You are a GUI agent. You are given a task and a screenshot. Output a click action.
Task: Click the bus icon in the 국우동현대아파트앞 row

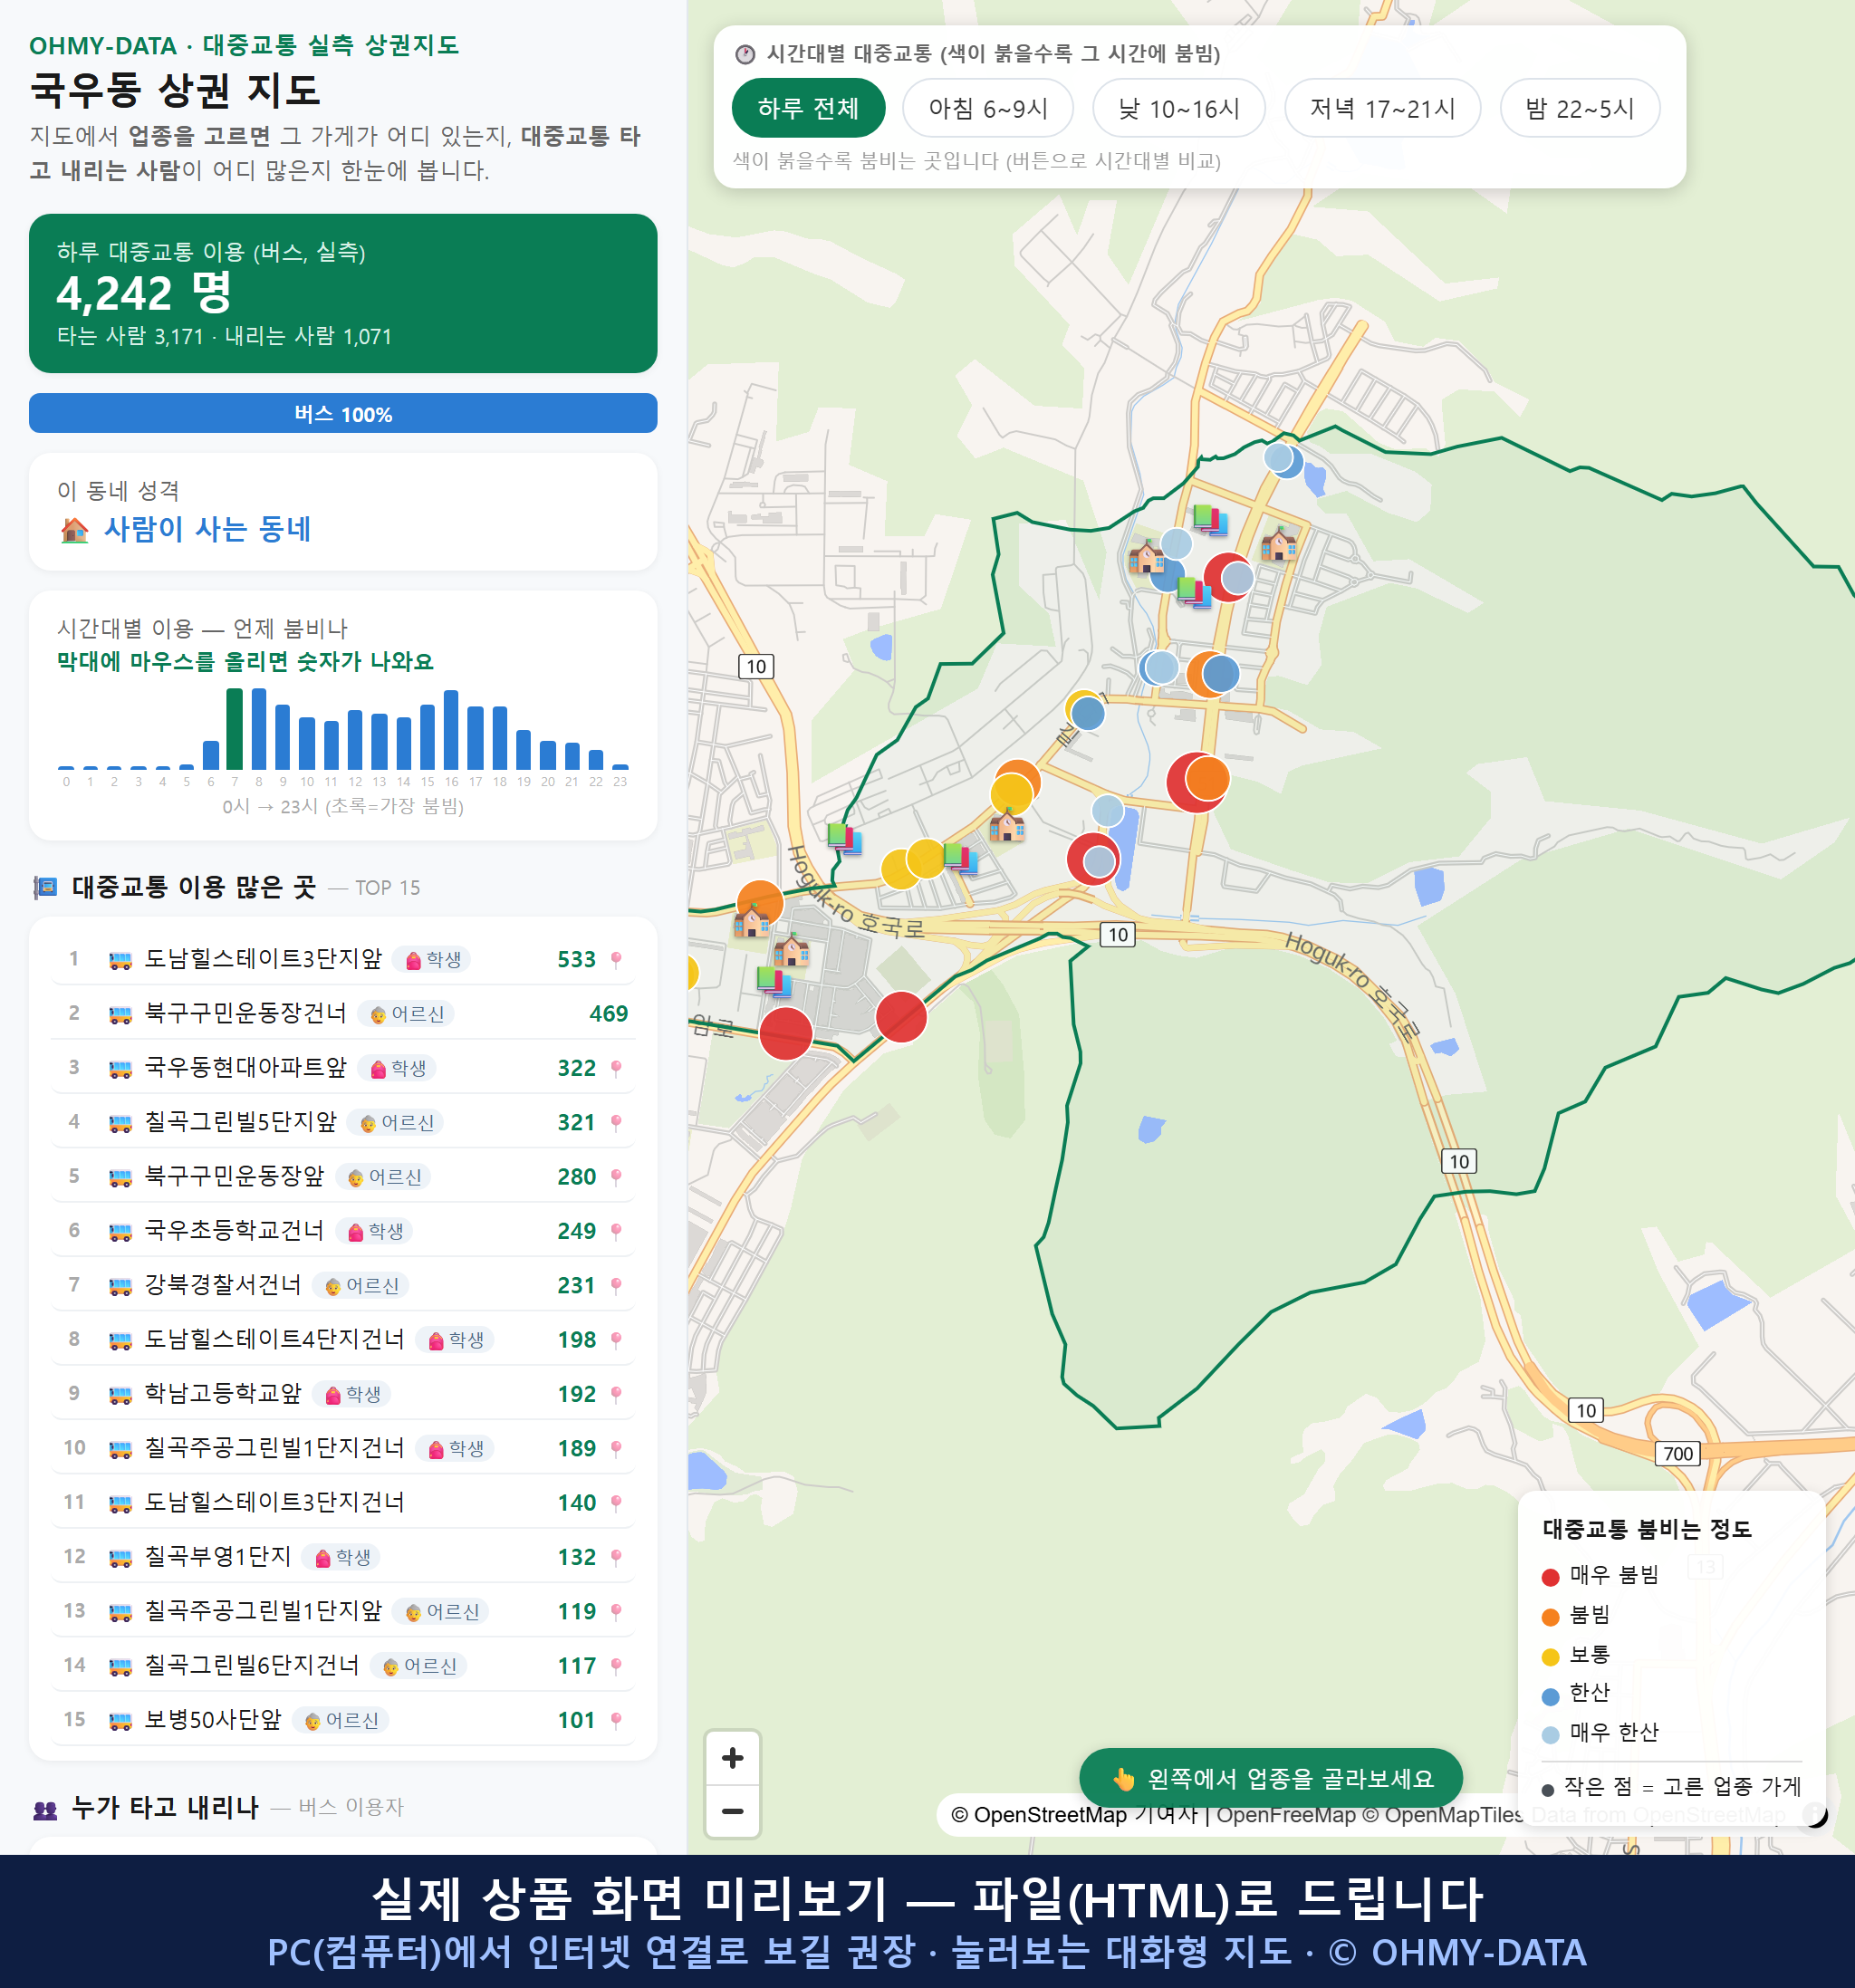tap(120, 1069)
